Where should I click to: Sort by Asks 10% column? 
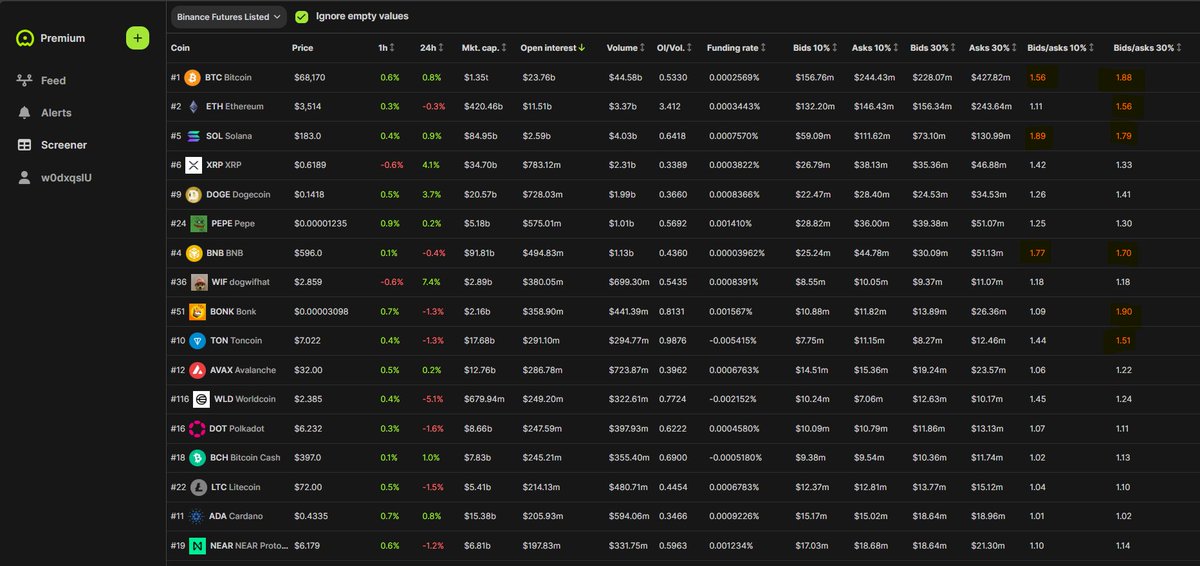coord(875,48)
